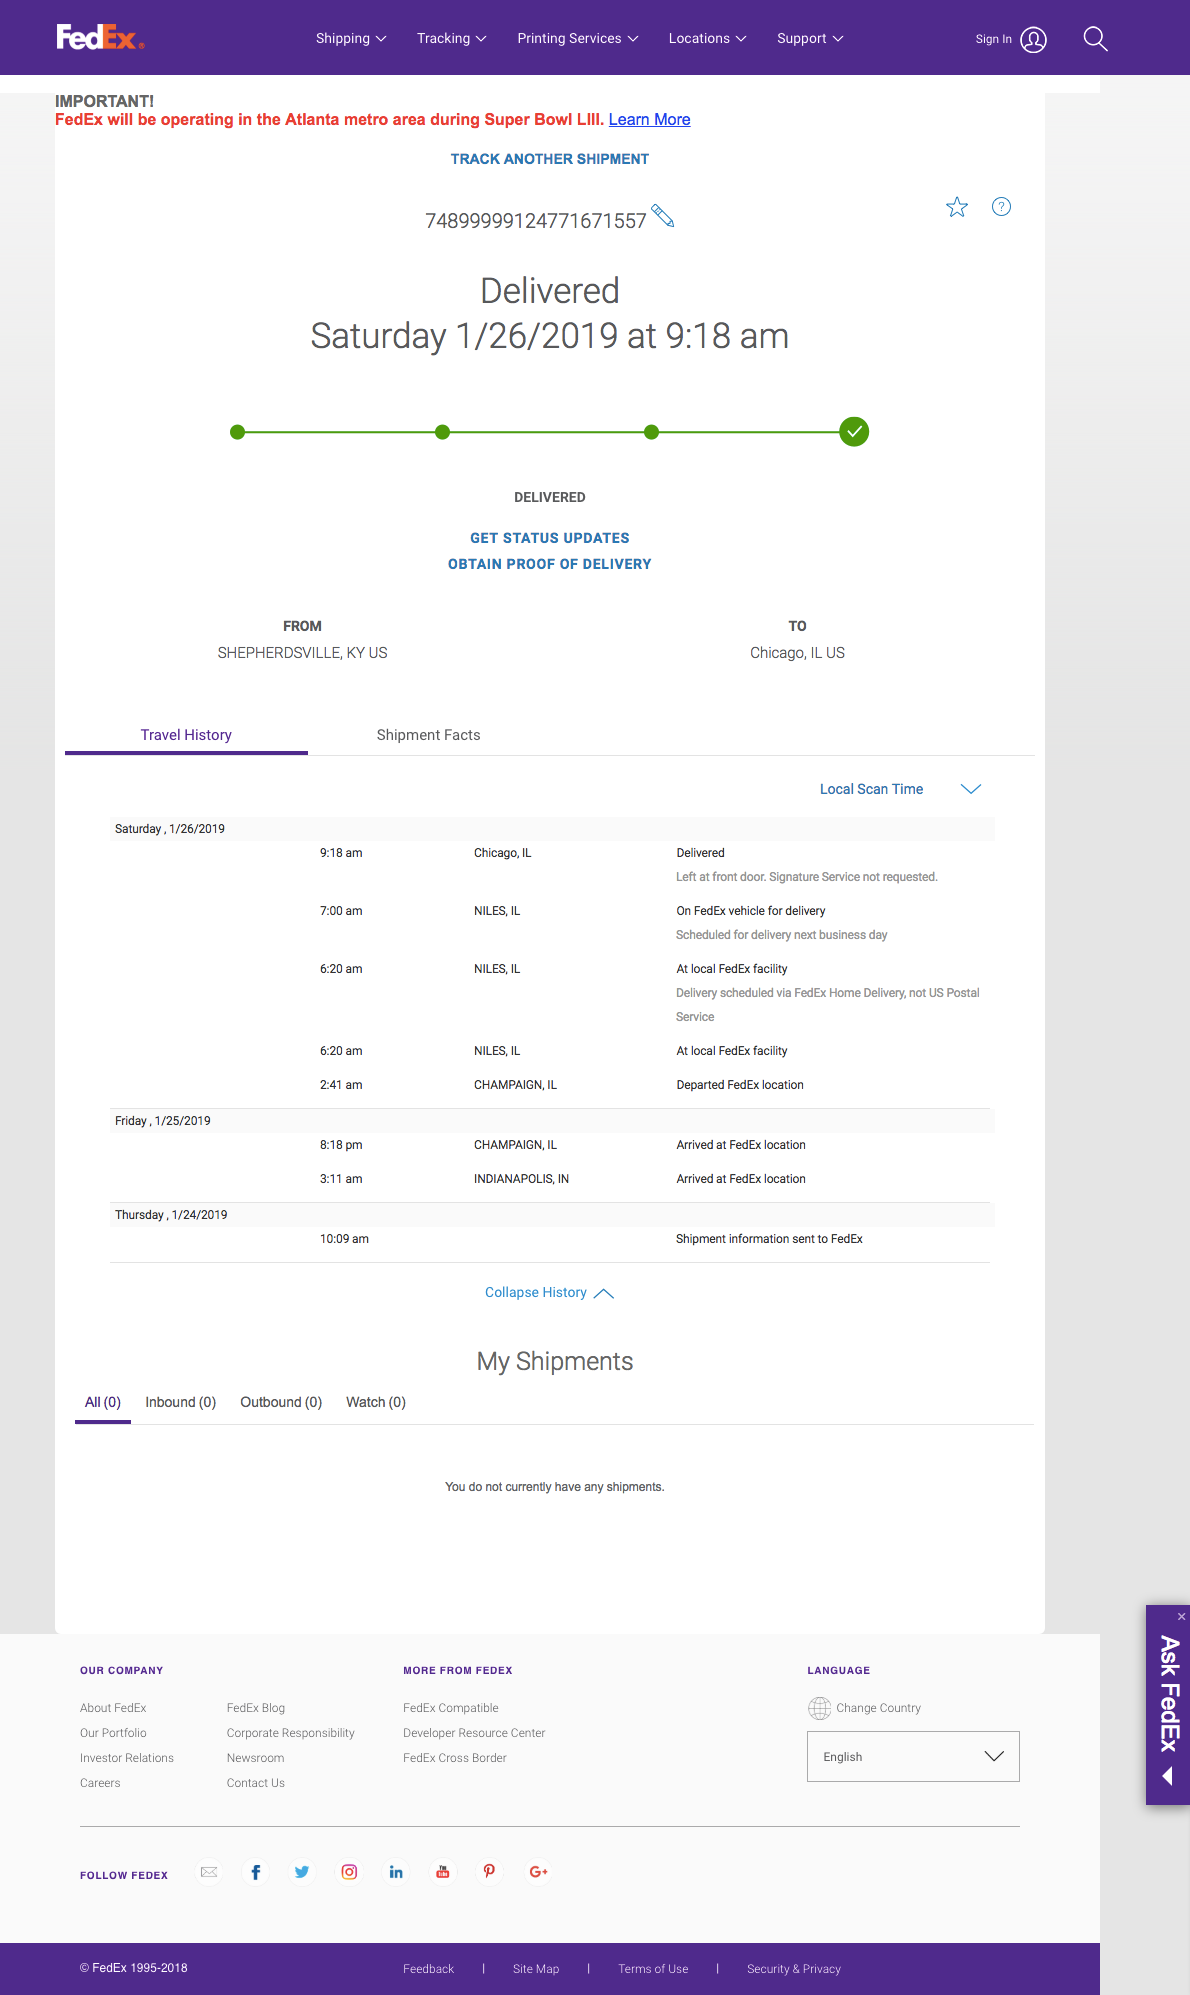The width and height of the screenshot is (1190, 1995).
Task: Add shipment to watch list star
Action: click(957, 207)
